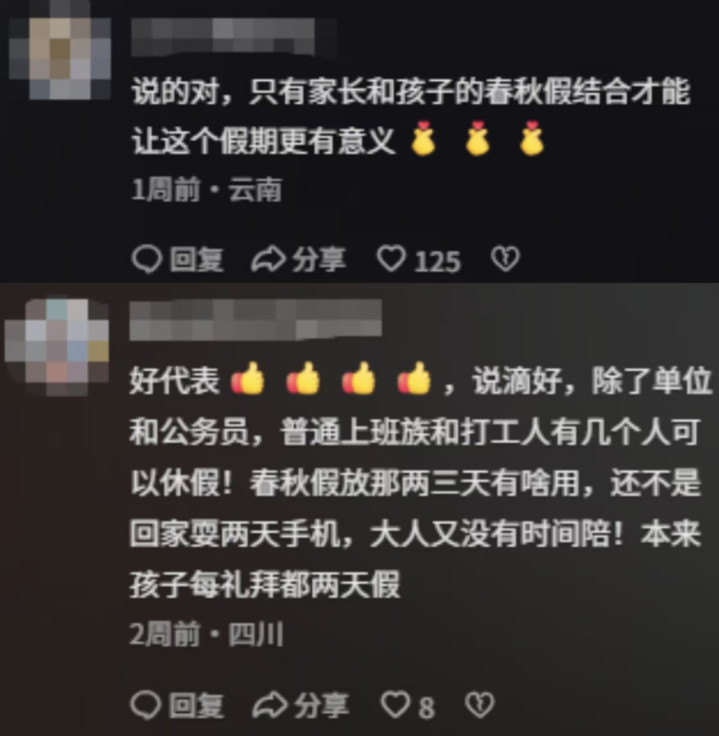Click the first comment text about 家长和孩子
This screenshot has height=736, width=719.
(x=411, y=116)
